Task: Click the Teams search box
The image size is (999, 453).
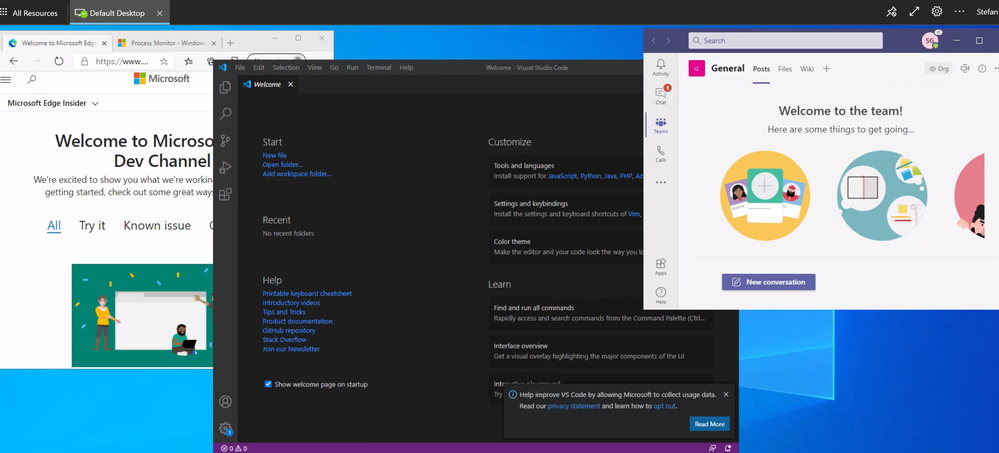Action: coord(786,41)
